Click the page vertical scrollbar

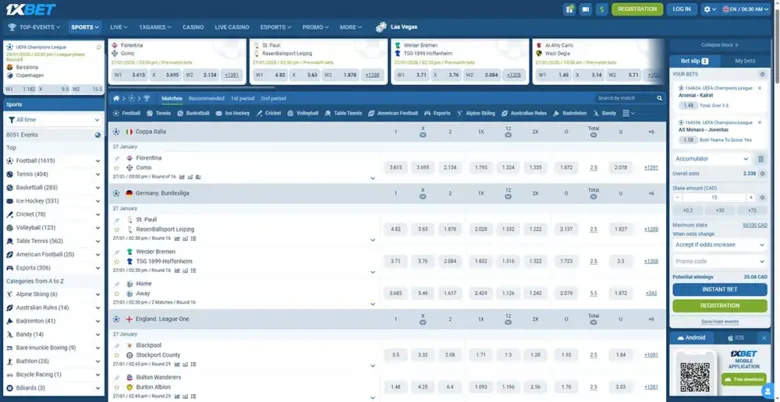(x=777, y=45)
